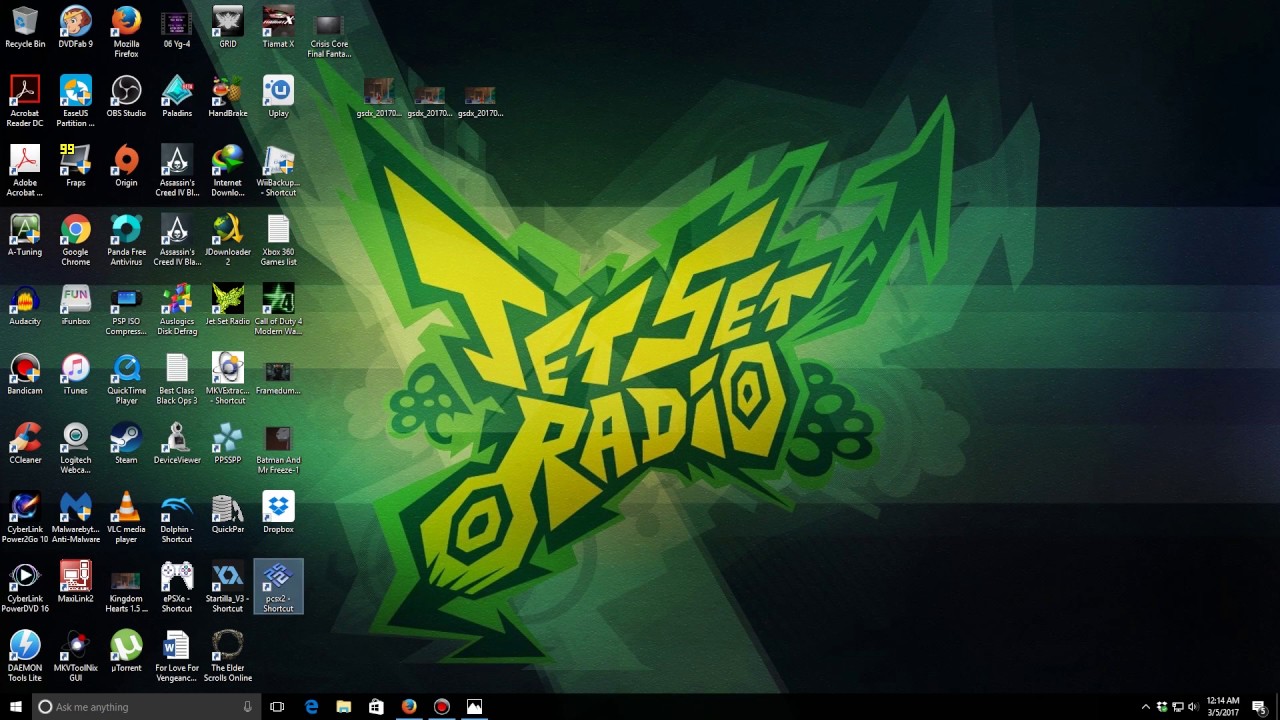This screenshot has width=1280, height=720.
Task: Click the Tiamat X desktop icon
Action: click(278, 27)
